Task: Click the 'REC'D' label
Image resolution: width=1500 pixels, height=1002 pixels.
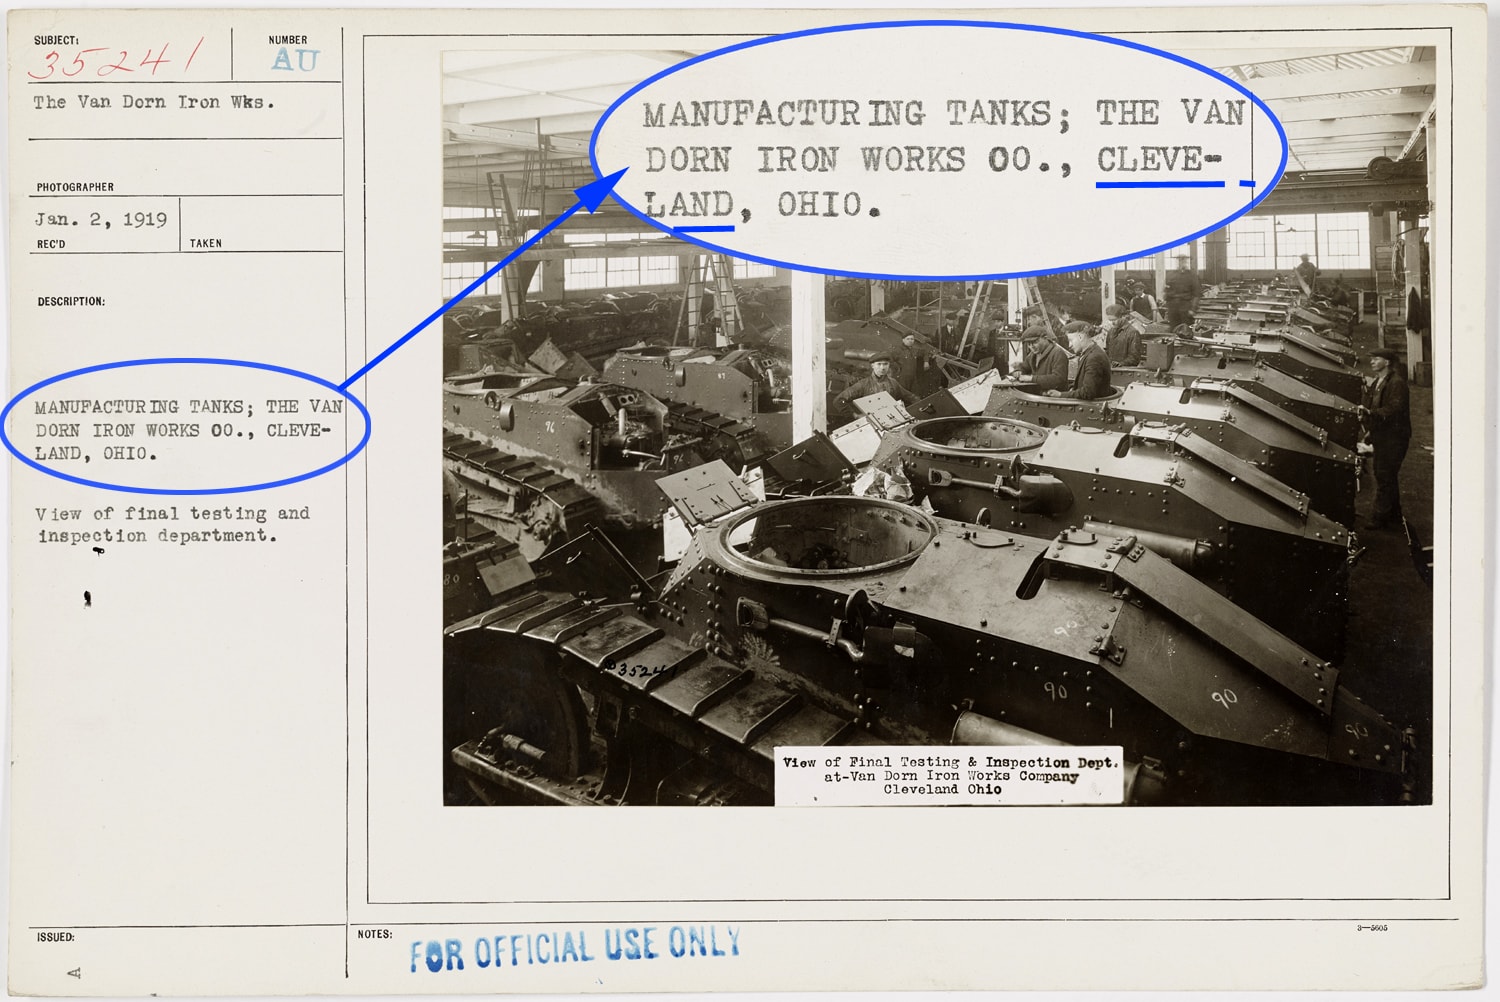Action: coord(51,244)
